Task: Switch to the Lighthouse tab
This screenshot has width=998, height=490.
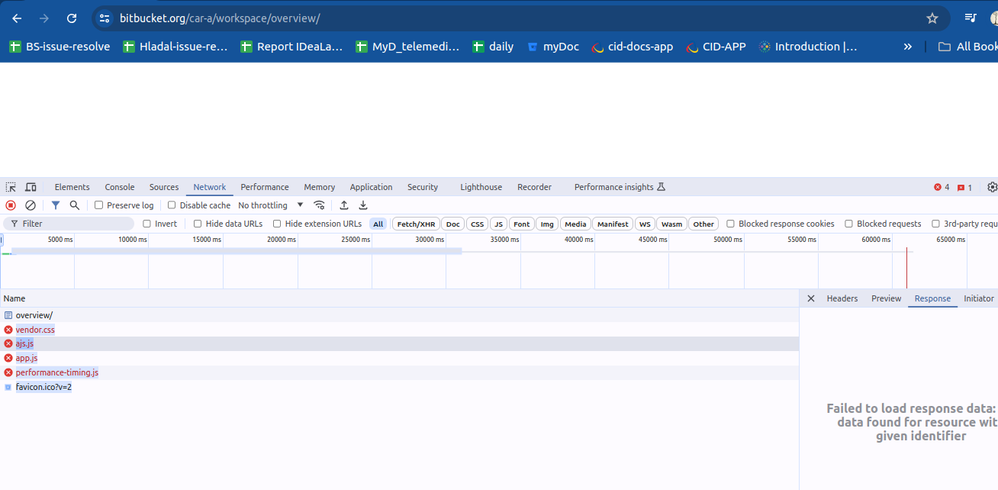Action: pos(481,187)
